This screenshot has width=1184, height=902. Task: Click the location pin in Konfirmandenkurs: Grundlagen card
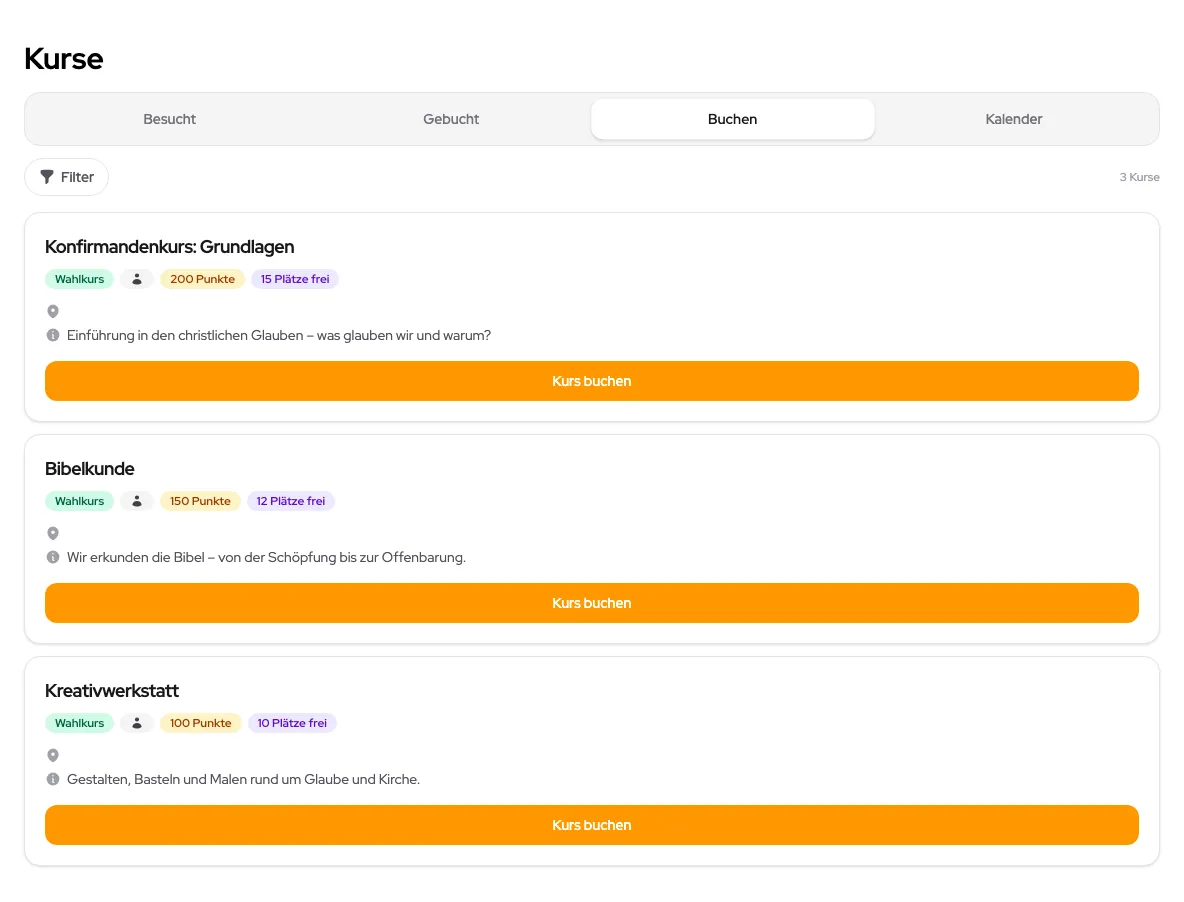[x=53, y=311]
